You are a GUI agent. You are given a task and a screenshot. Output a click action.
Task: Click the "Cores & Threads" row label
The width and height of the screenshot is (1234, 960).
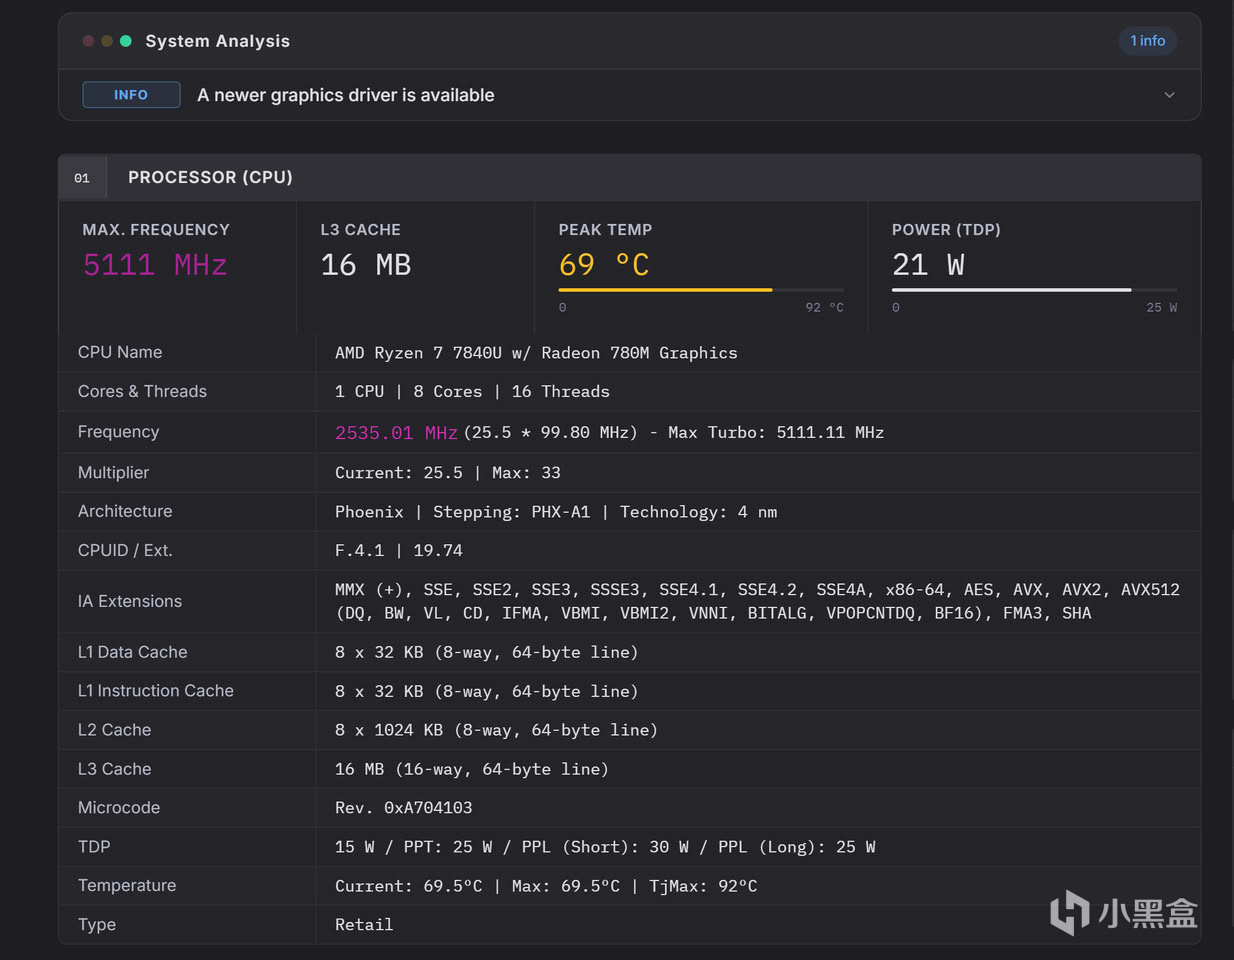coord(142,391)
